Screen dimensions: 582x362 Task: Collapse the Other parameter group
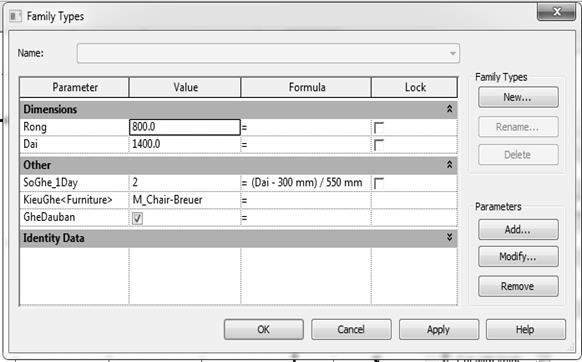(x=449, y=164)
